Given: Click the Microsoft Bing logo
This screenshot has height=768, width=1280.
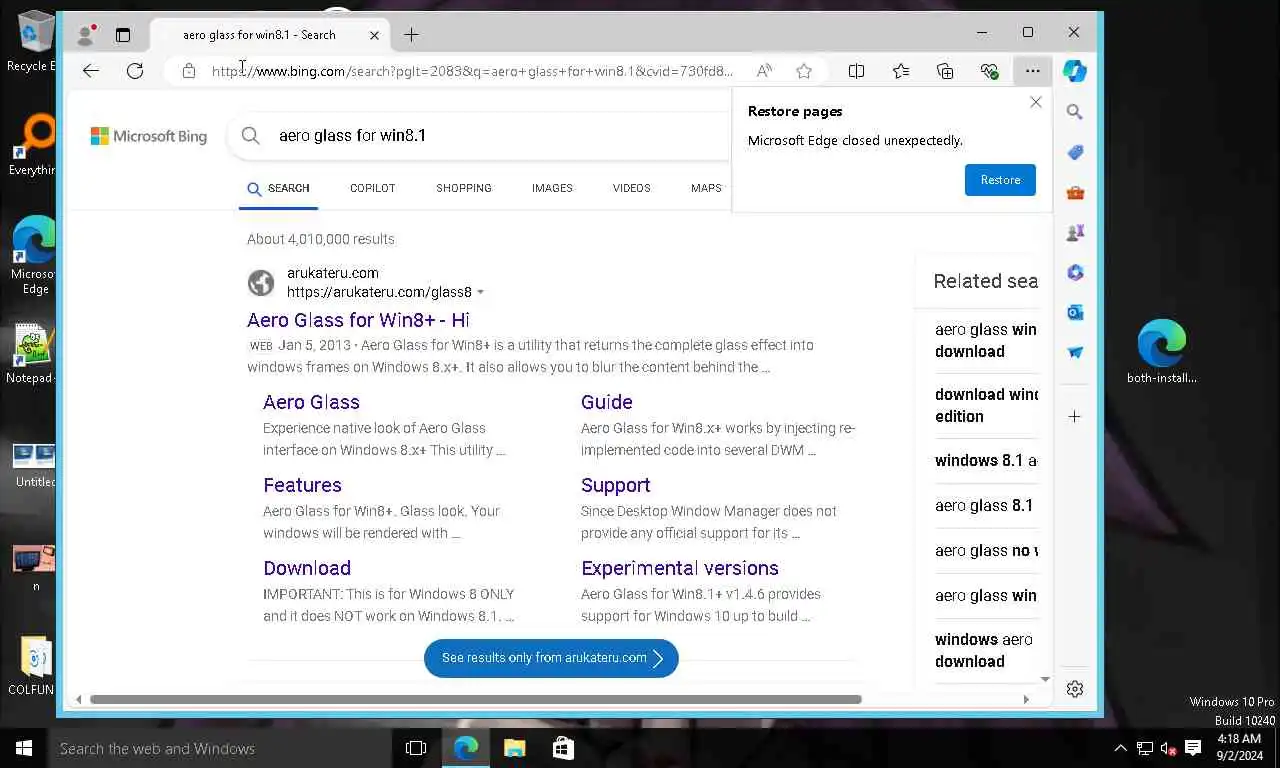Looking at the screenshot, I should click(x=149, y=136).
